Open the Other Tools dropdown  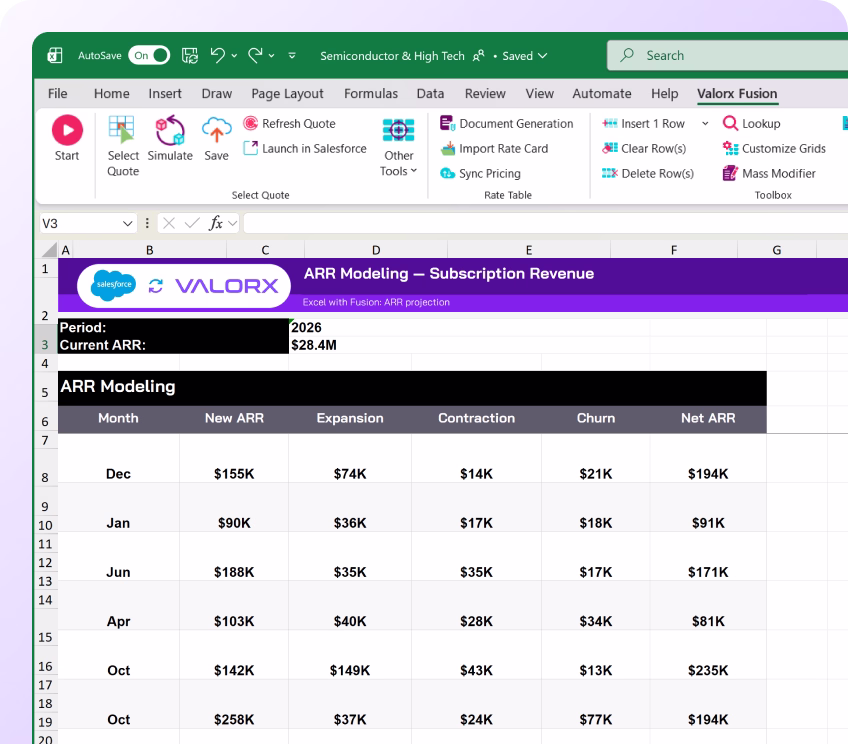399,147
